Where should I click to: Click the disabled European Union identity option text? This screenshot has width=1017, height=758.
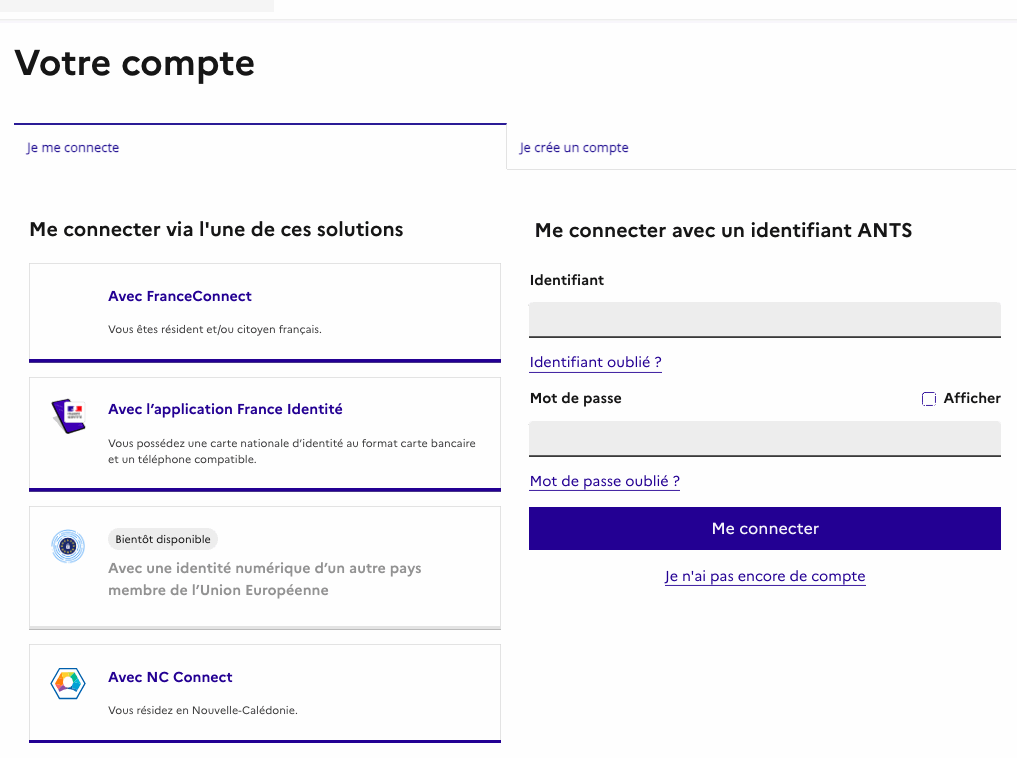pos(265,579)
